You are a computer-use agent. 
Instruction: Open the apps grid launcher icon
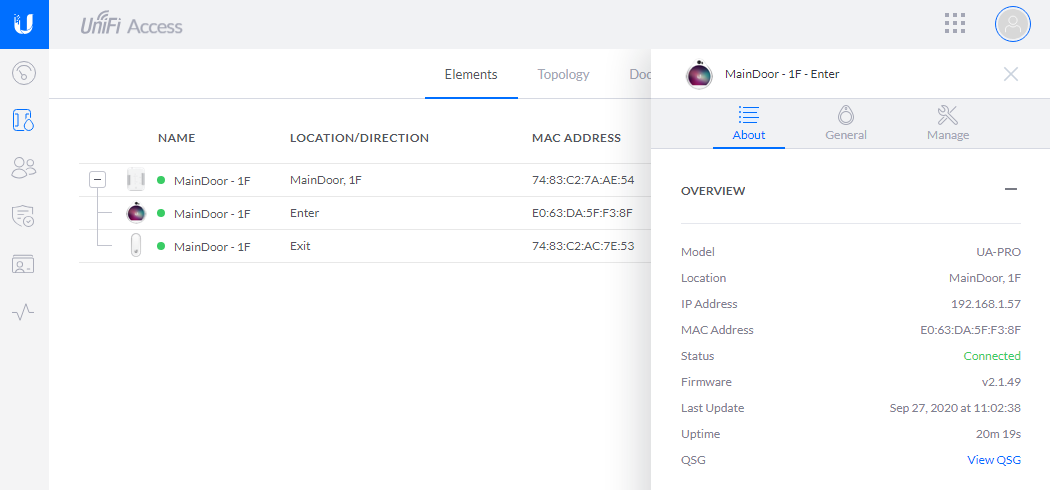[955, 23]
